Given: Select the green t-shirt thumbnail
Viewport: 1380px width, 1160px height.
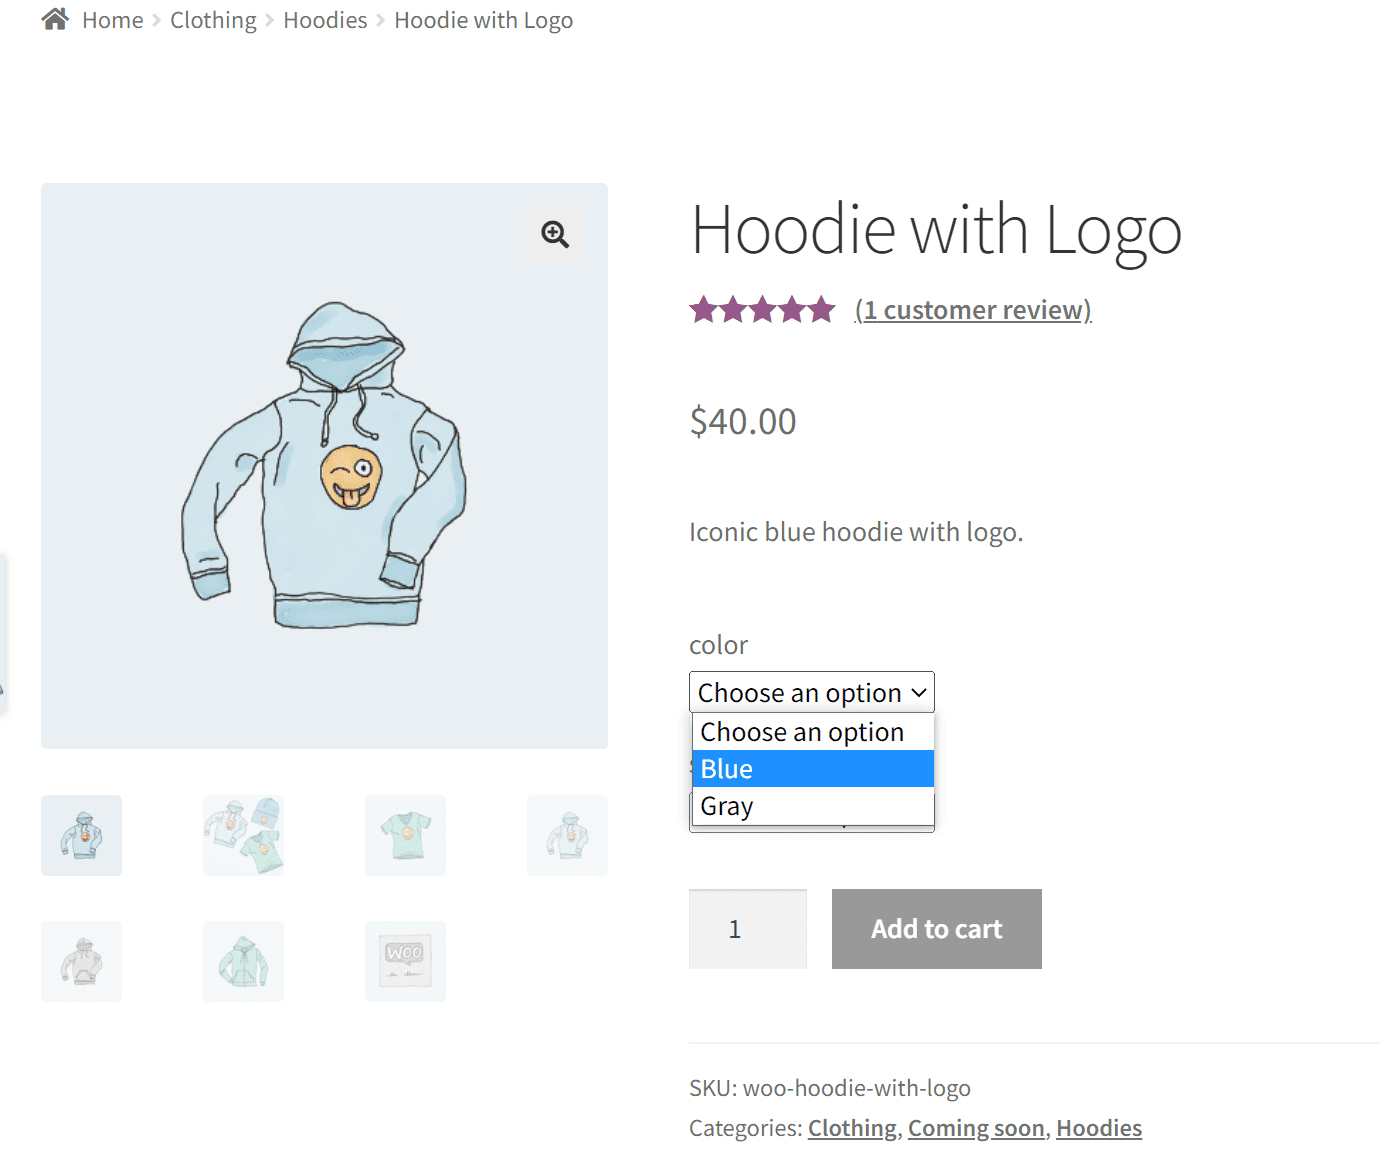Looking at the screenshot, I should click(x=405, y=835).
